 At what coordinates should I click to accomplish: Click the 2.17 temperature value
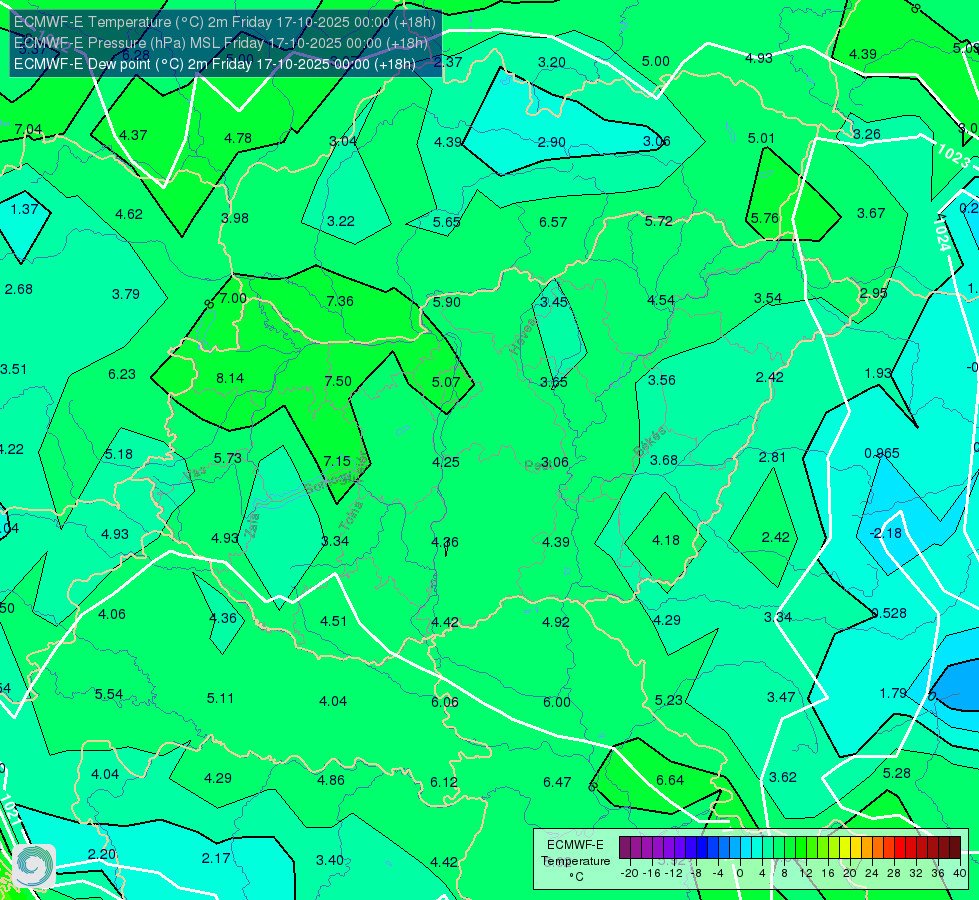click(216, 859)
